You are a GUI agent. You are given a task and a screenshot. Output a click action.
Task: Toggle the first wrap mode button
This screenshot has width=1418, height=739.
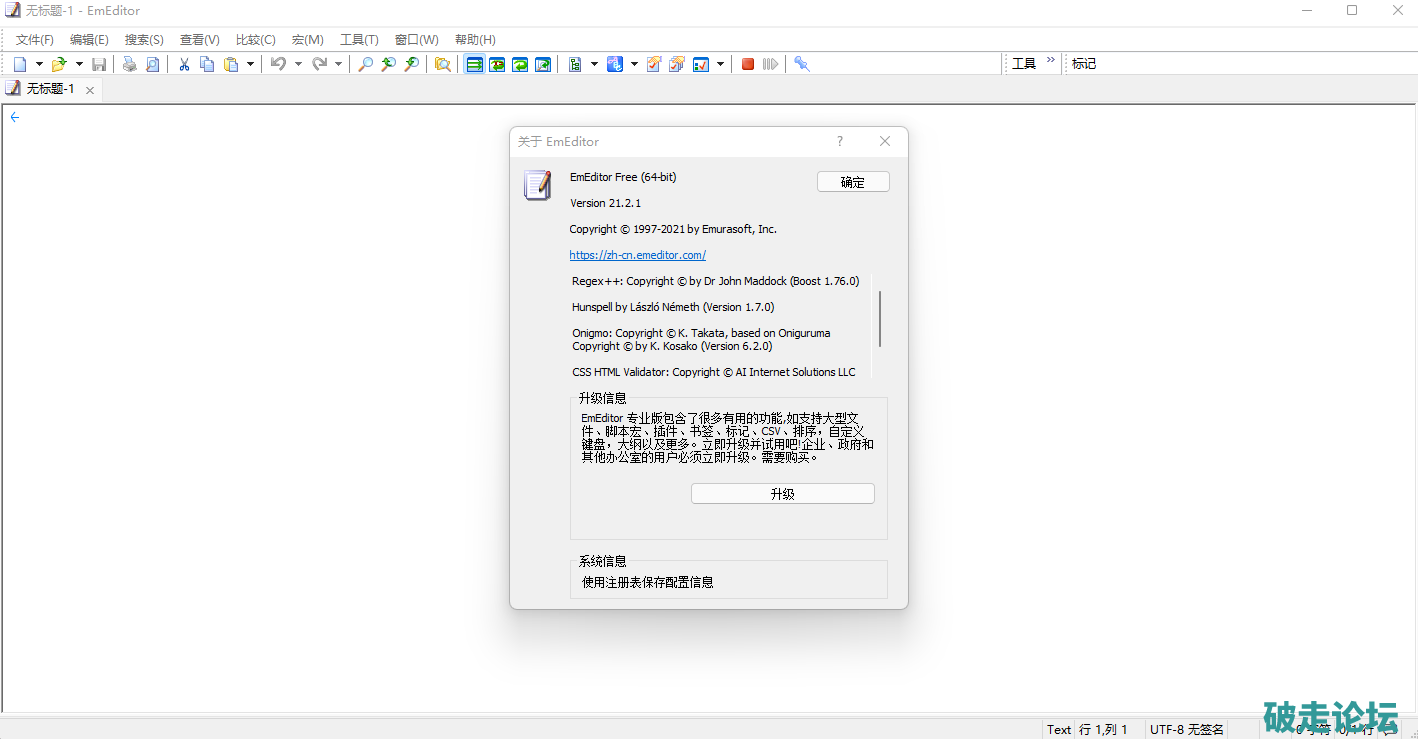pyautogui.click(x=474, y=64)
